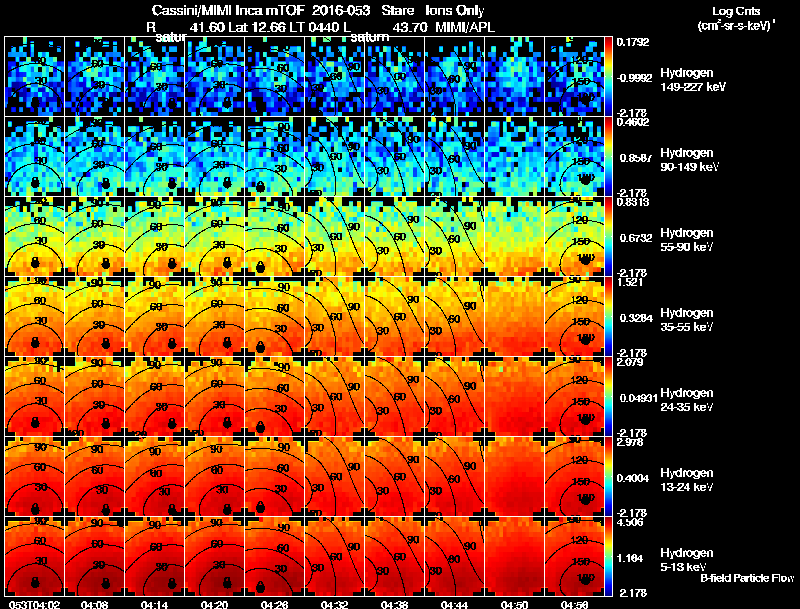Click the '04:38' time label
This screenshot has width=800, height=609.
(394, 604)
